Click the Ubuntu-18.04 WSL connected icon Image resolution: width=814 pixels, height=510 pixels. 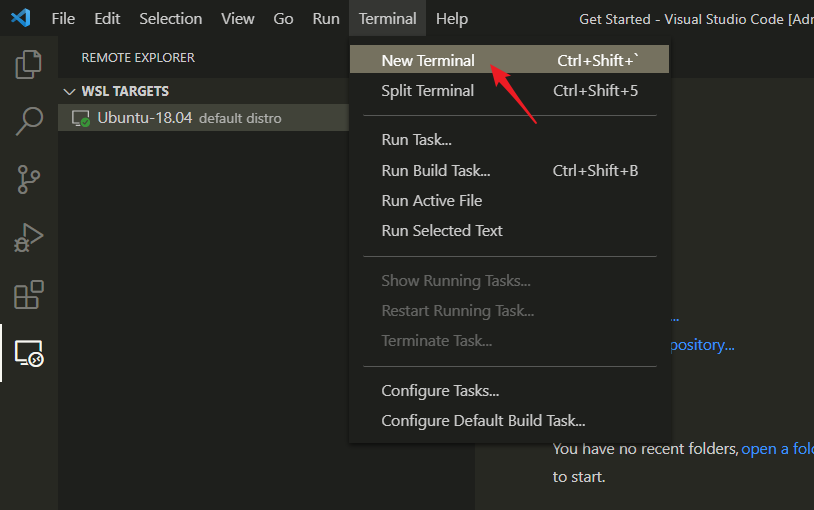coord(80,118)
